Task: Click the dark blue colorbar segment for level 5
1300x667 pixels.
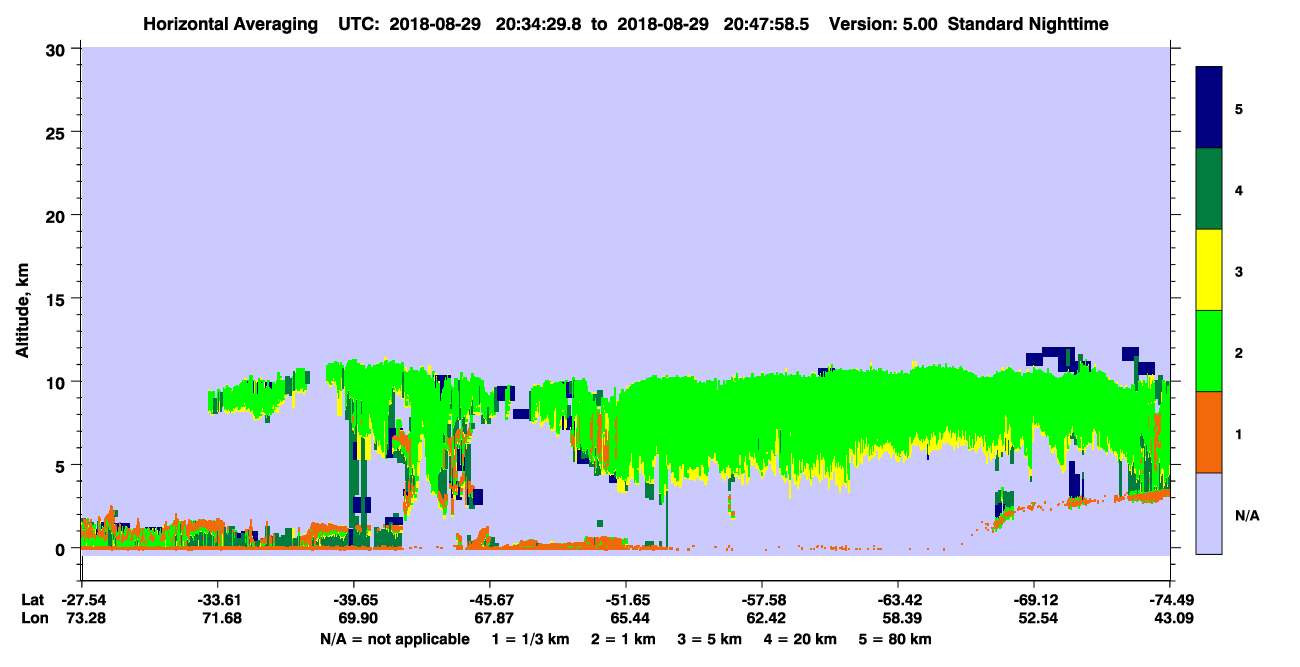Action: (1209, 108)
